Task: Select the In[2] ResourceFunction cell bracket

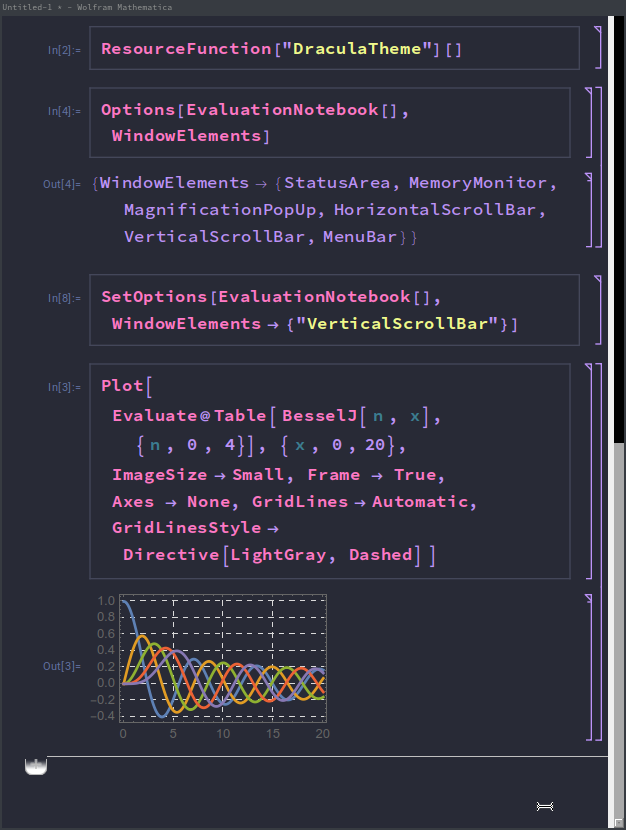Action: click(x=598, y=48)
